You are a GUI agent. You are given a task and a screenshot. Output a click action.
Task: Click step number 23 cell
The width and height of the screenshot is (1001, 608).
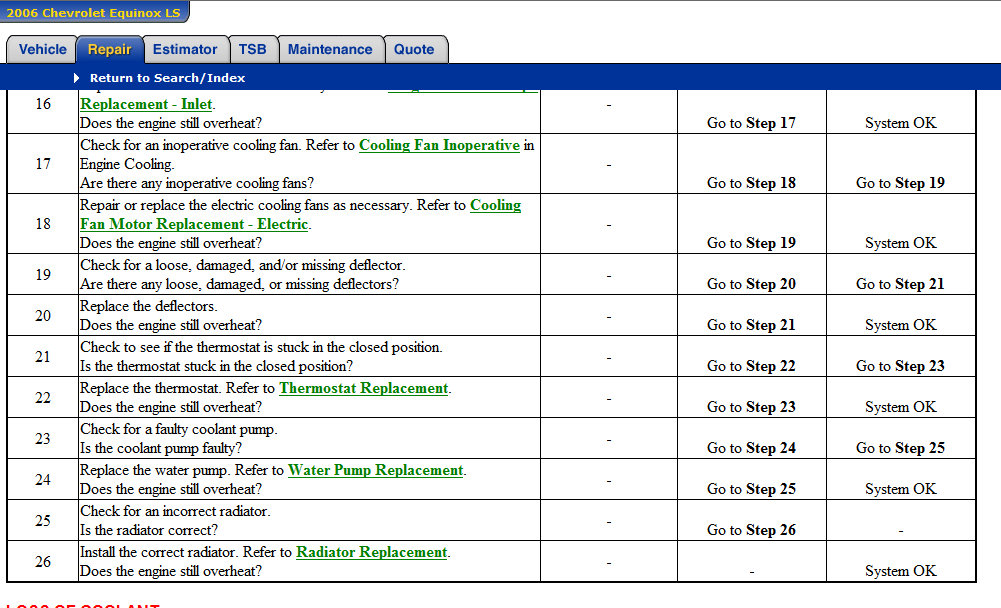[43, 438]
